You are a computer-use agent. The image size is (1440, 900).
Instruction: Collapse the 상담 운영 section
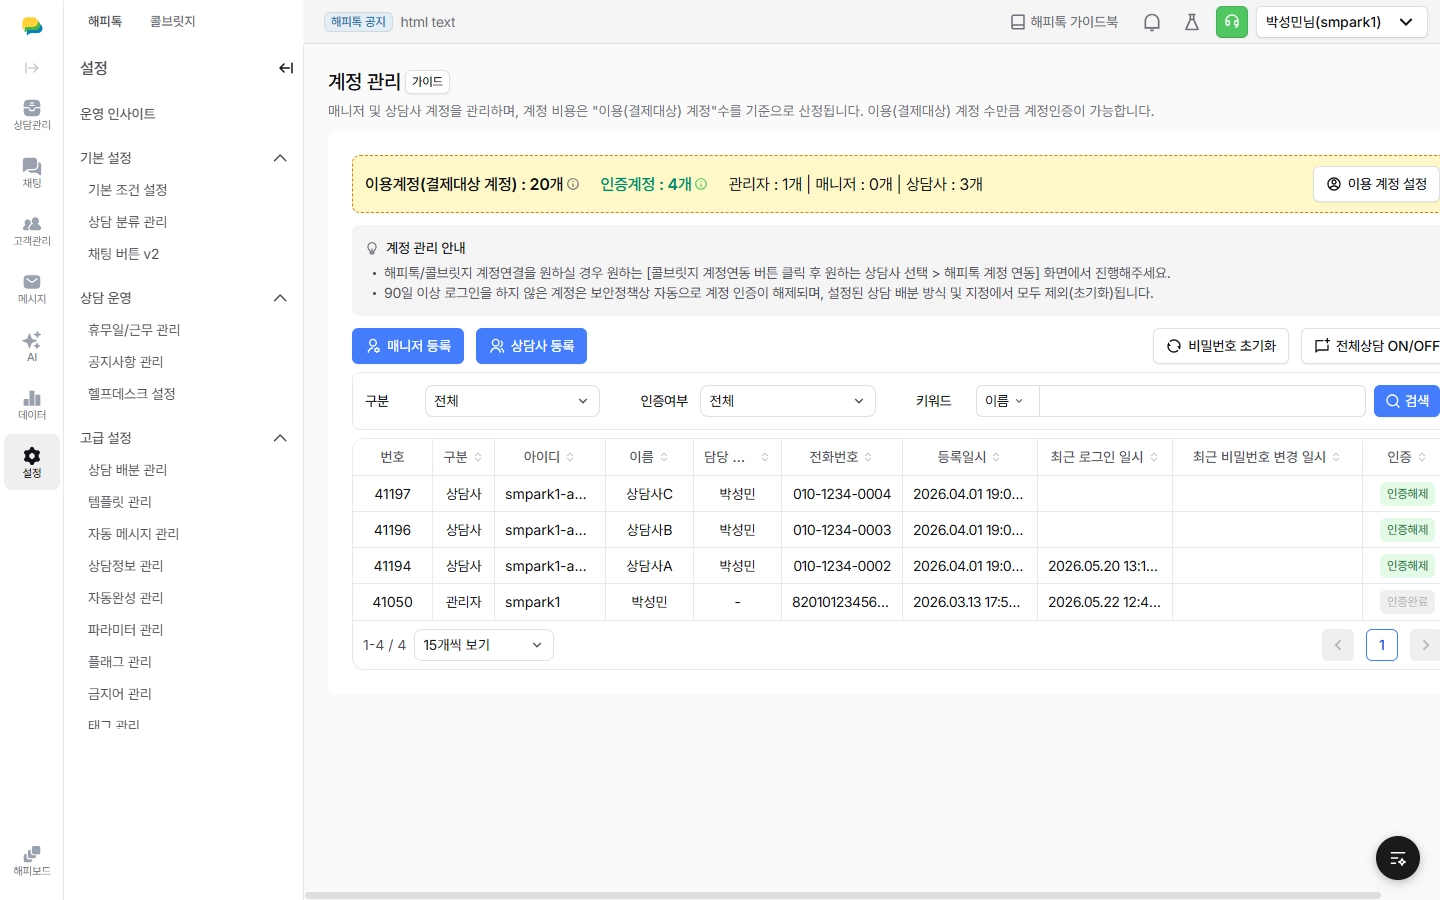click(x=280, y=298)
